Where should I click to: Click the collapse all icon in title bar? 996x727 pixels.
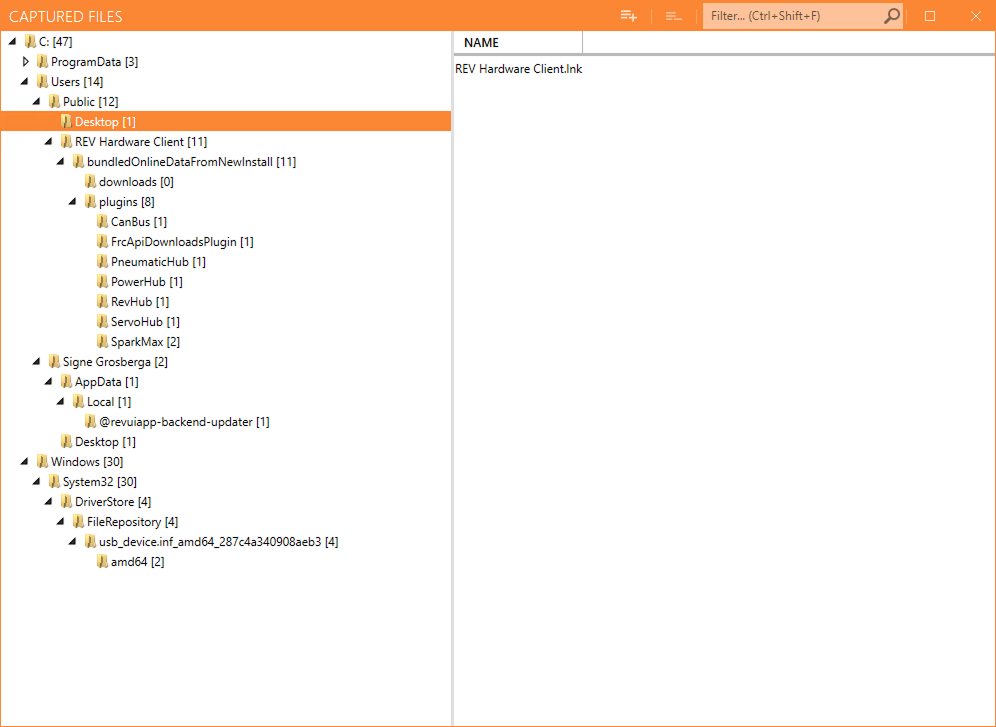click(673, 16)
